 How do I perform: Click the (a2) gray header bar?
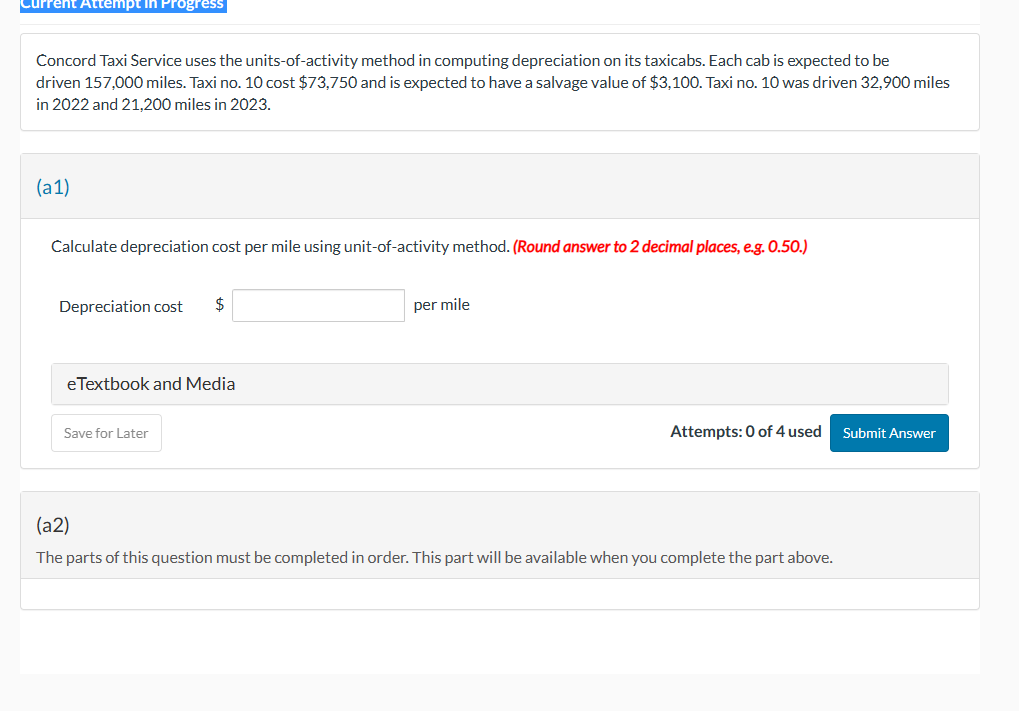pos(499,523)
